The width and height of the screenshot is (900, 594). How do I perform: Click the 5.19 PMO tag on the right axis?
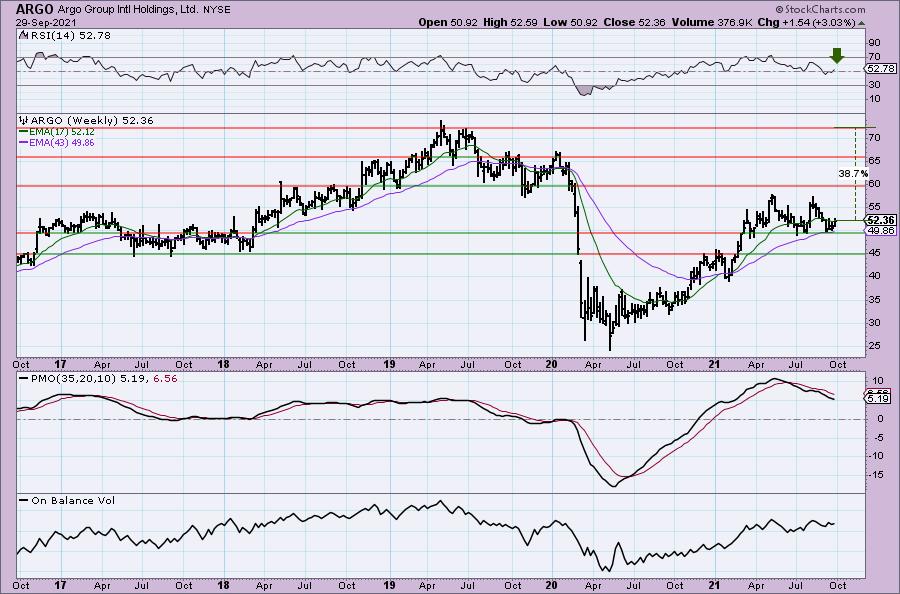pos(879,398)
